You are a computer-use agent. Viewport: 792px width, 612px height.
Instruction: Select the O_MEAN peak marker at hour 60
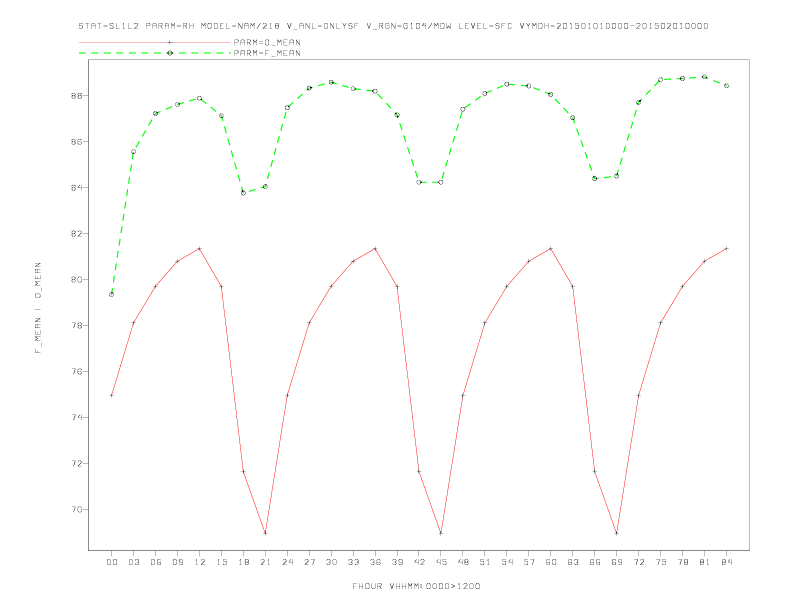tap(551, 248)
